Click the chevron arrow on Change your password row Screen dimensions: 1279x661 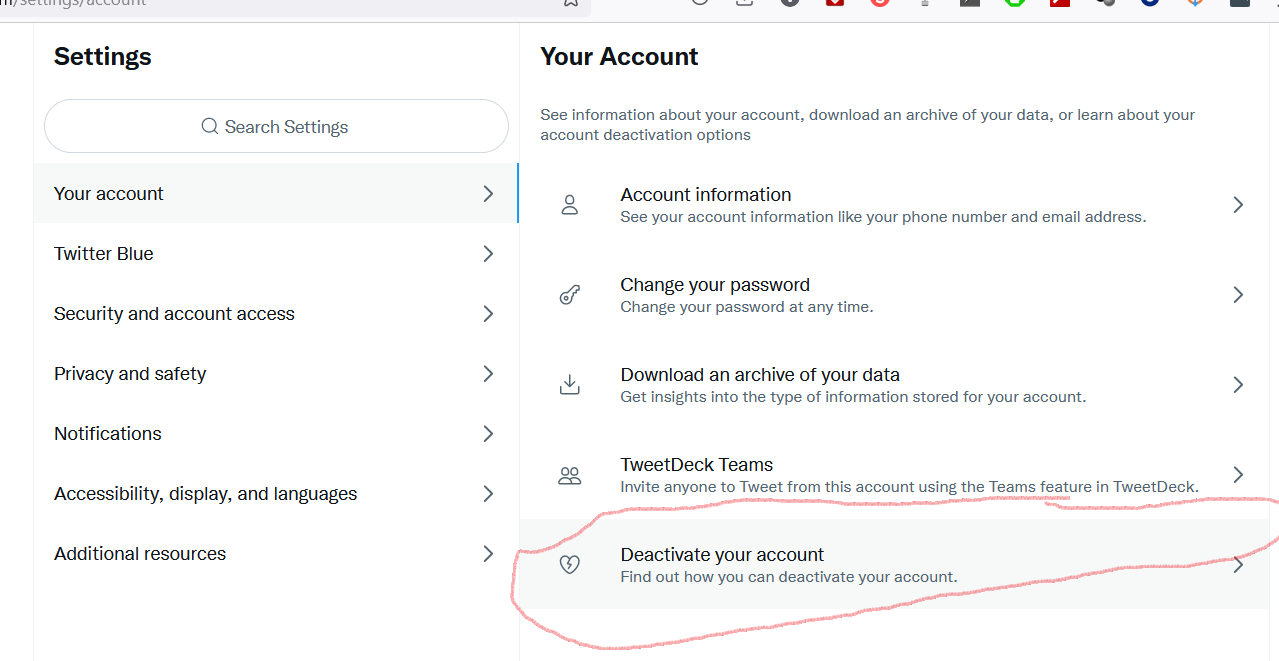click(1238, 295)
